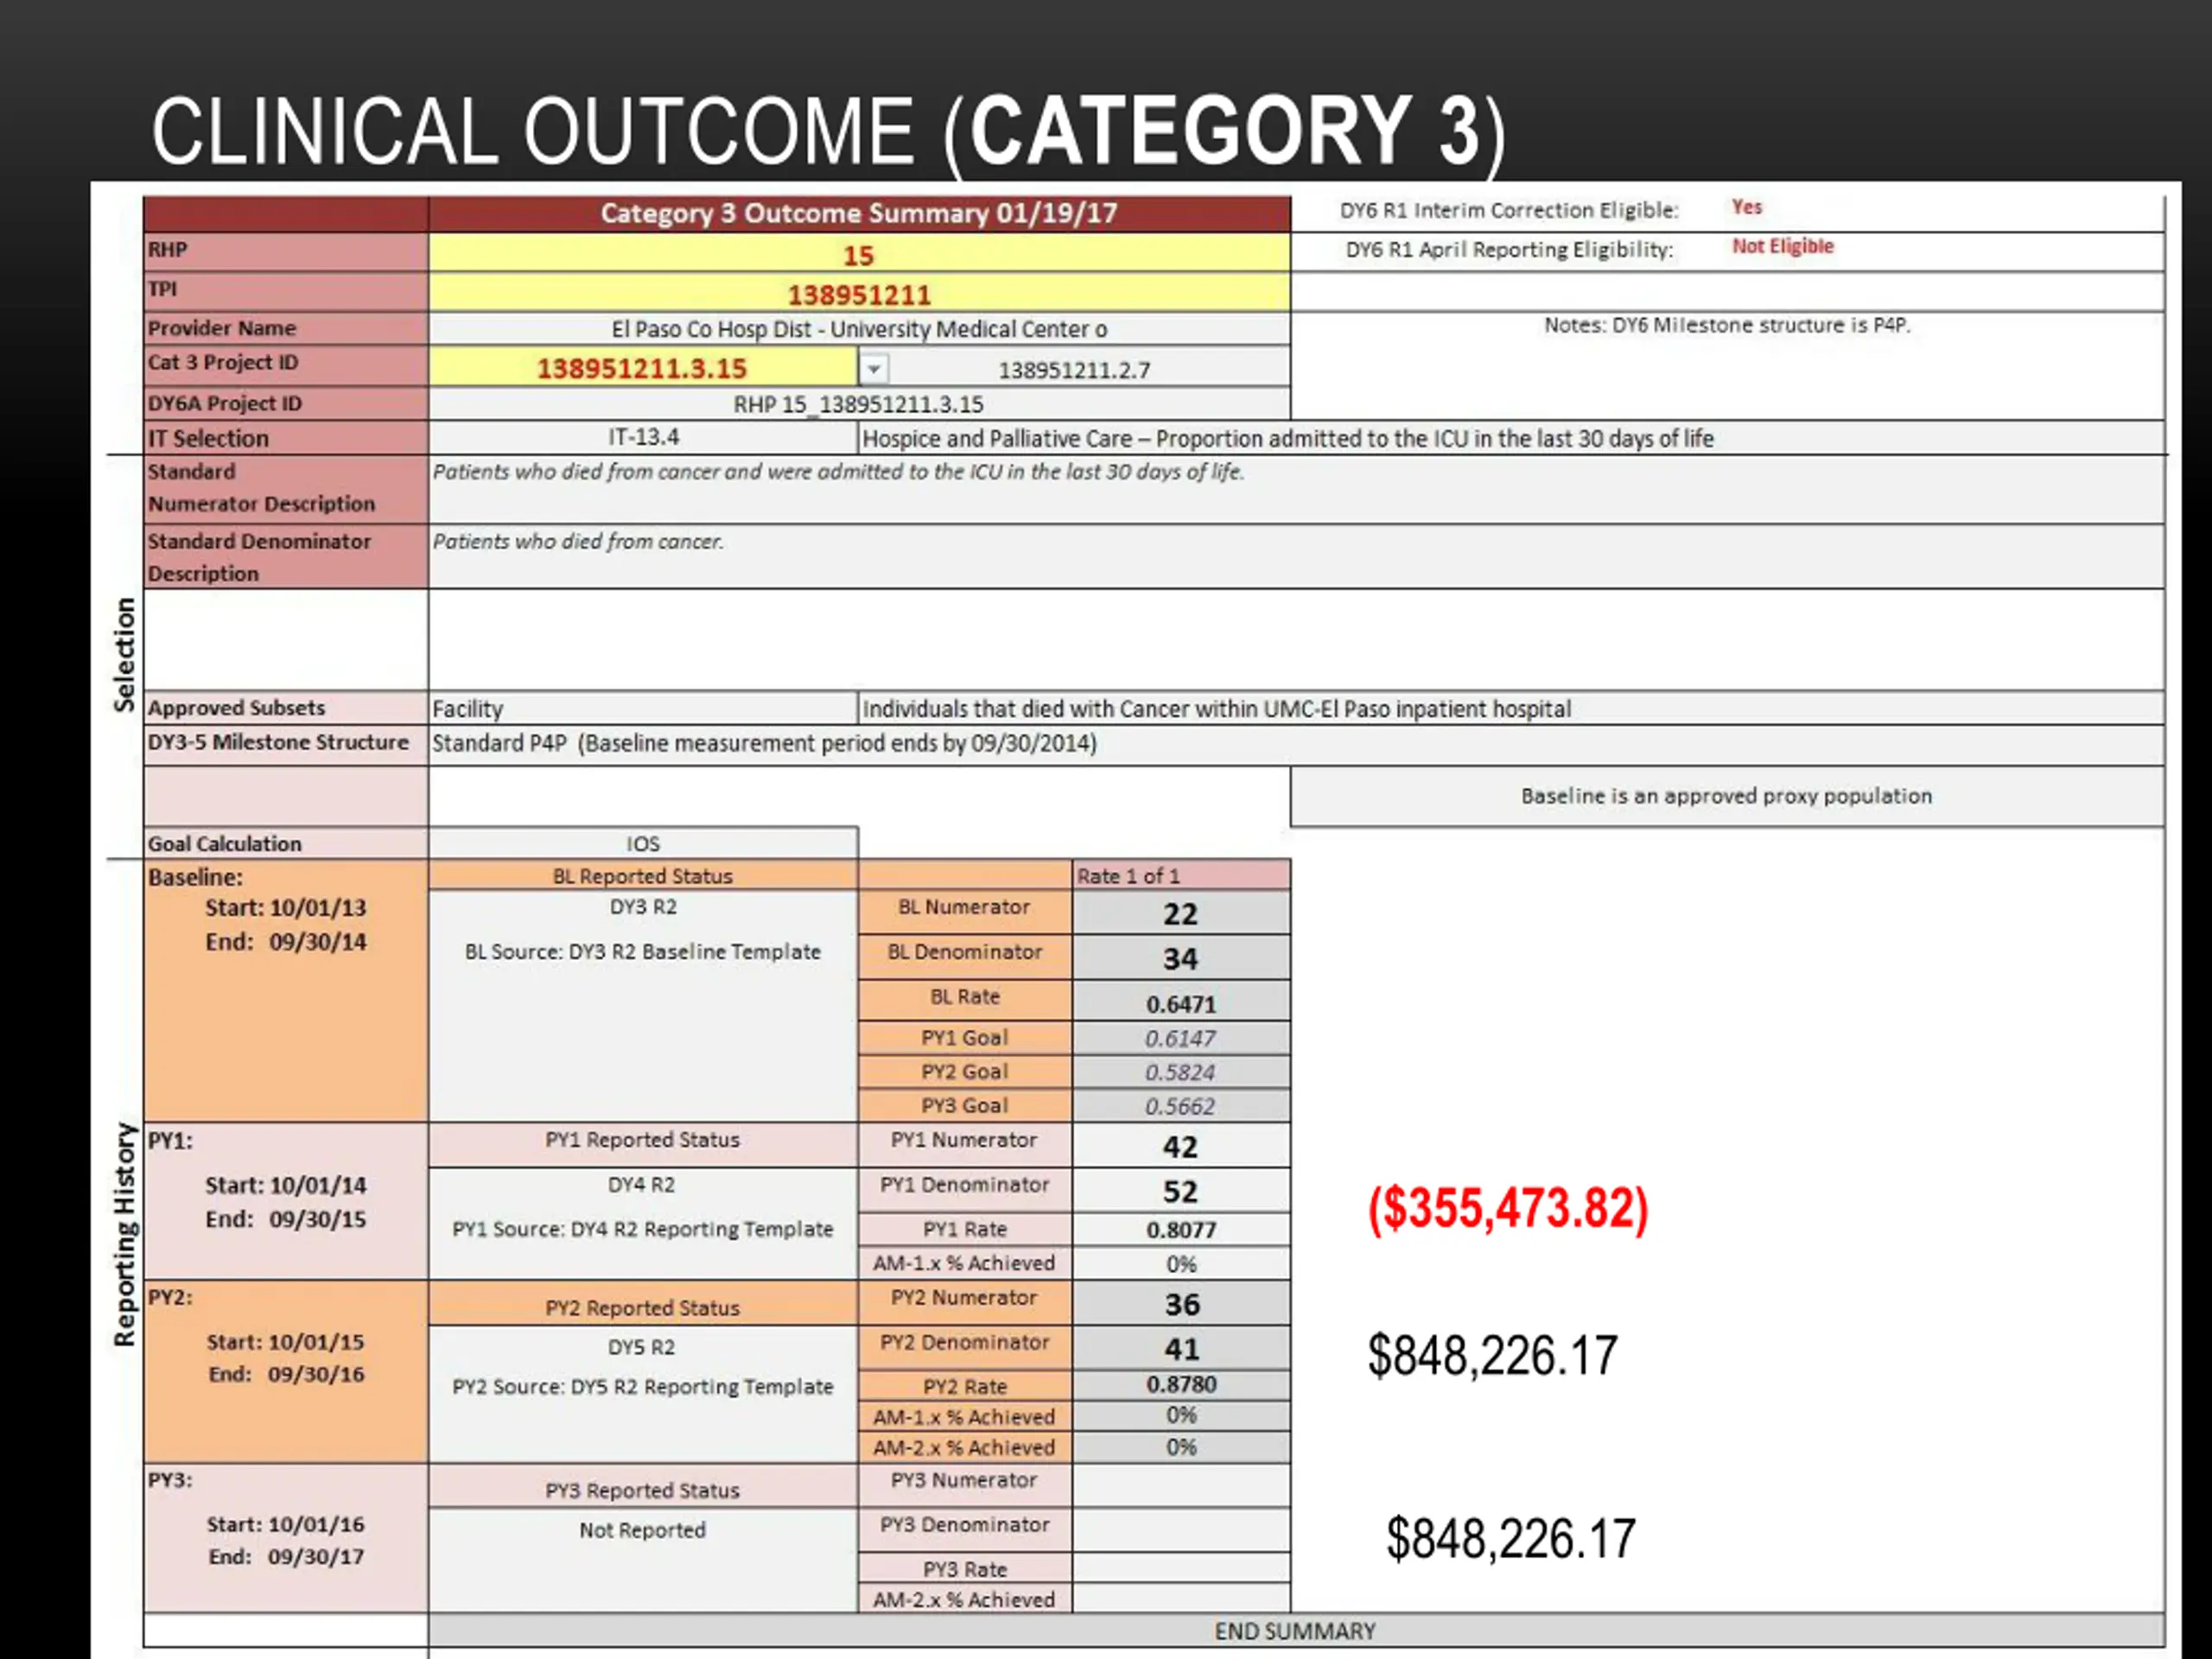Click the DY6 R1 Interim Correction 'Yes' value
The width and height of the screenshot is (2212, 1659).
point(1747,207)
